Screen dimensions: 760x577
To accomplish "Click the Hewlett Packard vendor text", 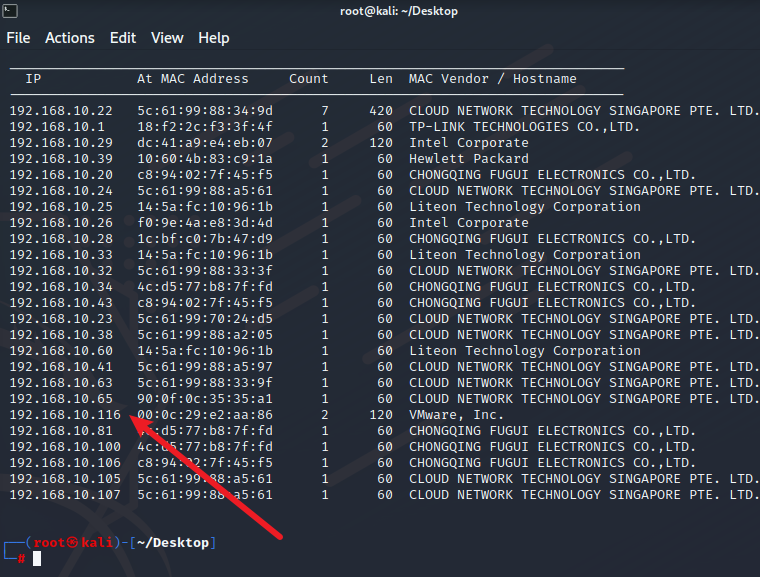I will [469, 159].
